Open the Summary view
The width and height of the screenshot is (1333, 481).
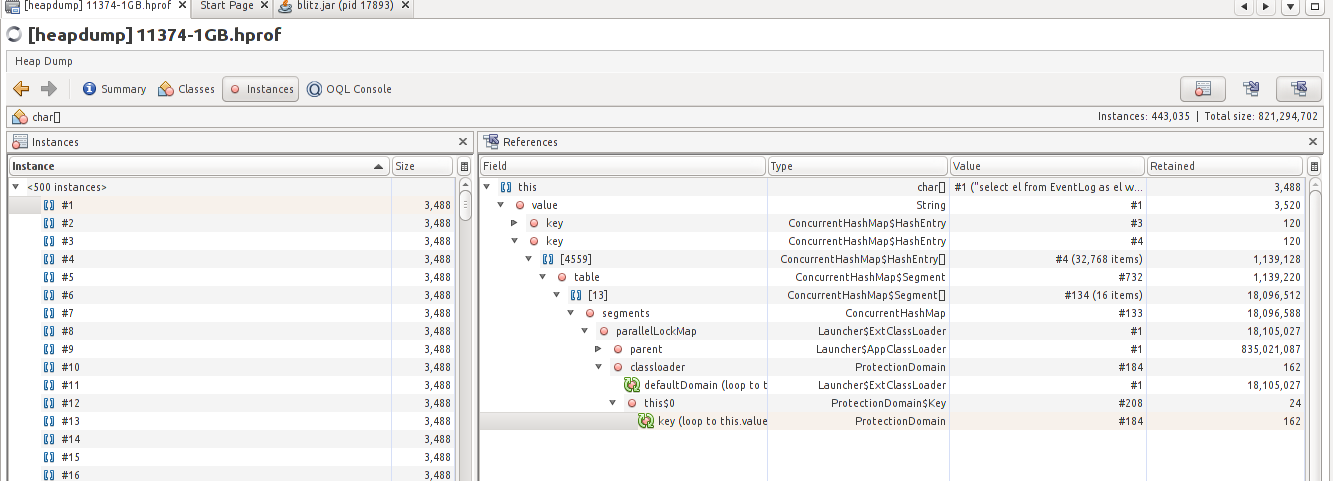point(114,89)
